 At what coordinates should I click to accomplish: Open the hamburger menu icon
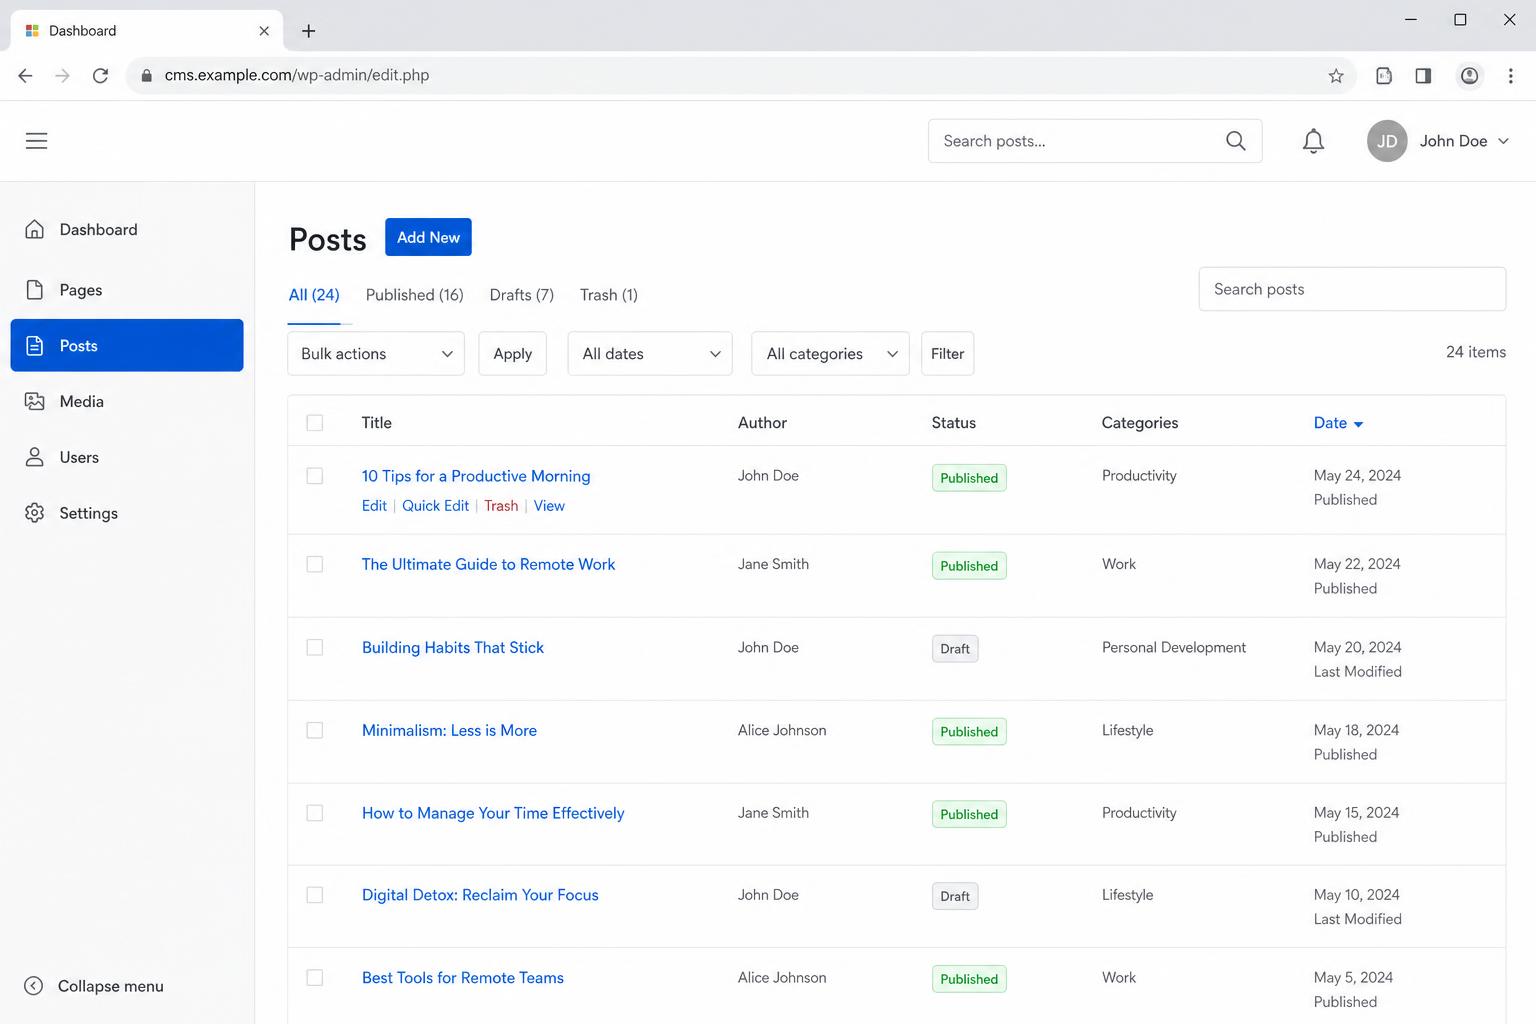[x=37, y=141]
